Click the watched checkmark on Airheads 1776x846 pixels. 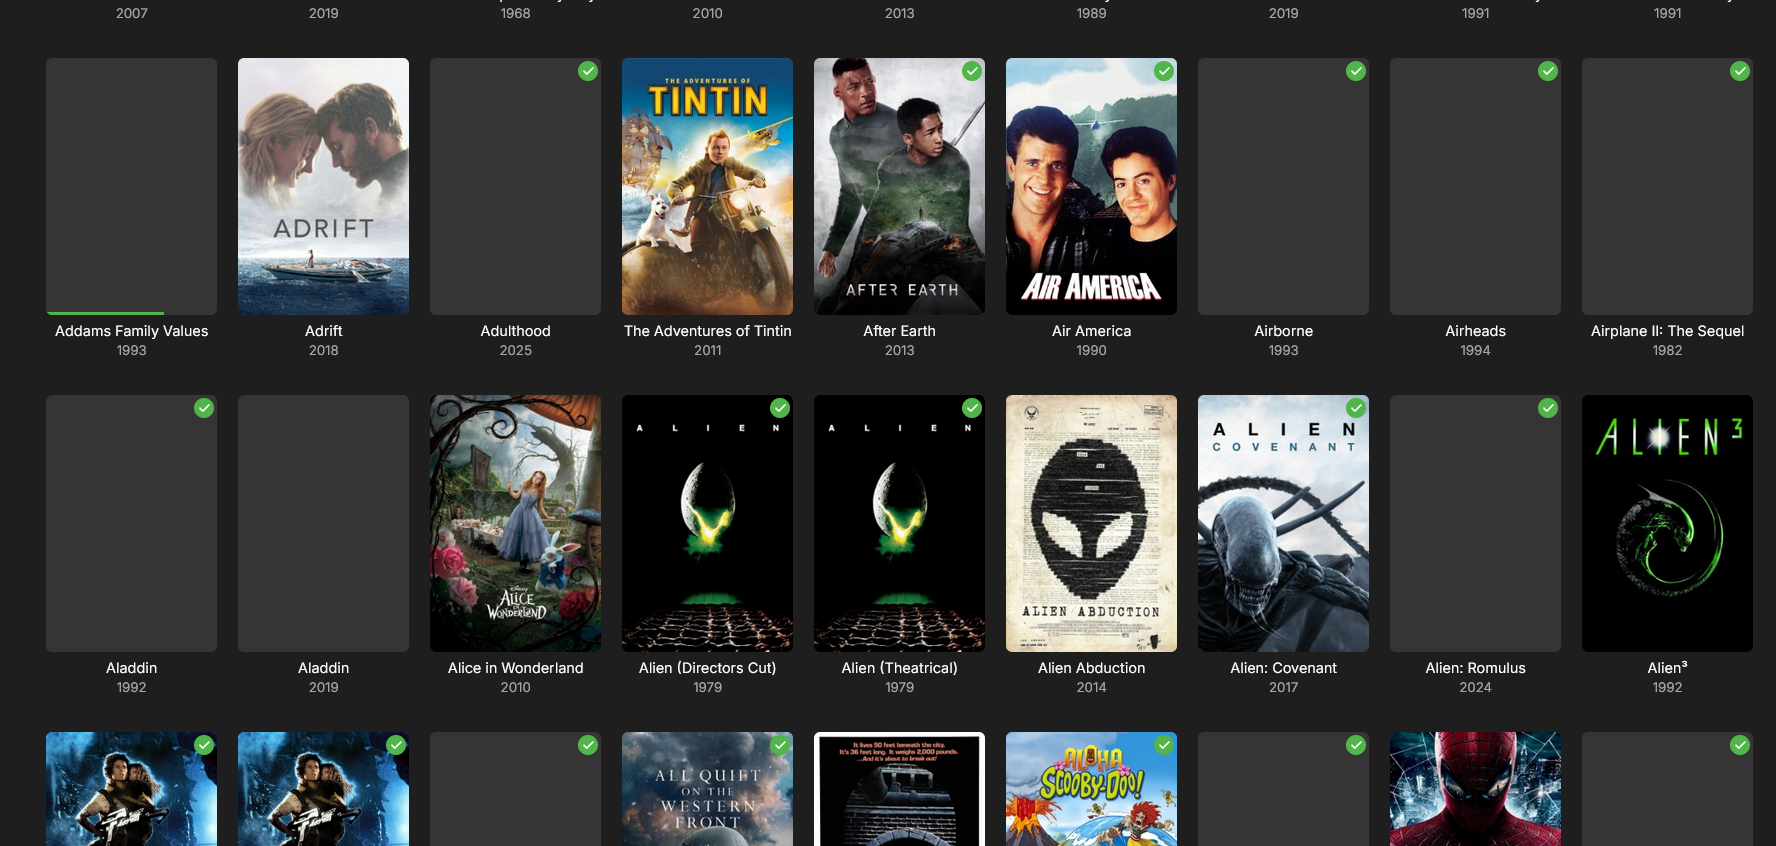[x=1548, y=71]
